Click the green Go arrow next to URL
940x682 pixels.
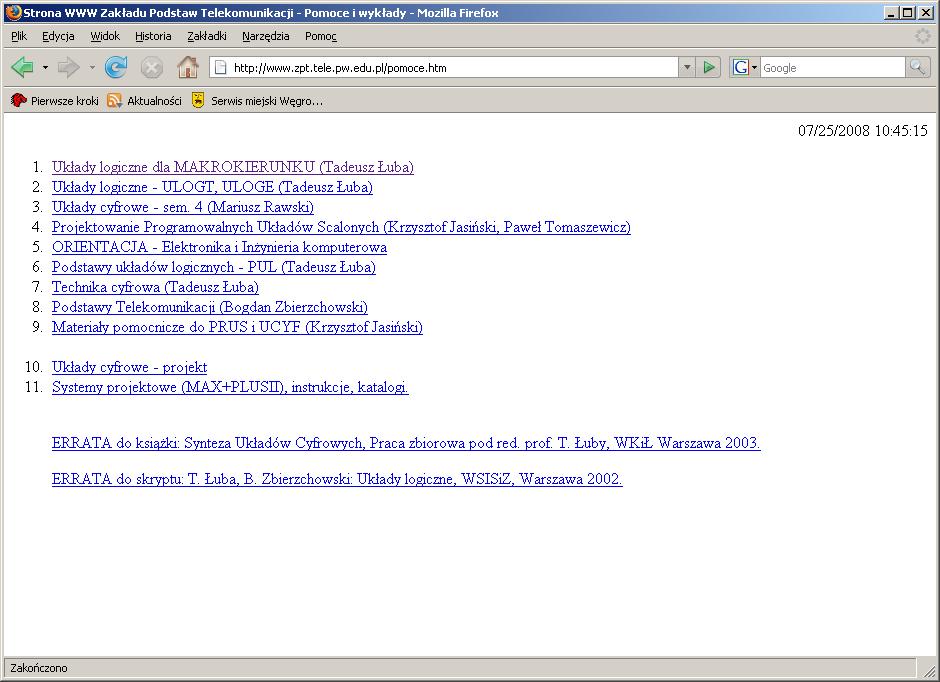[709, 67]
